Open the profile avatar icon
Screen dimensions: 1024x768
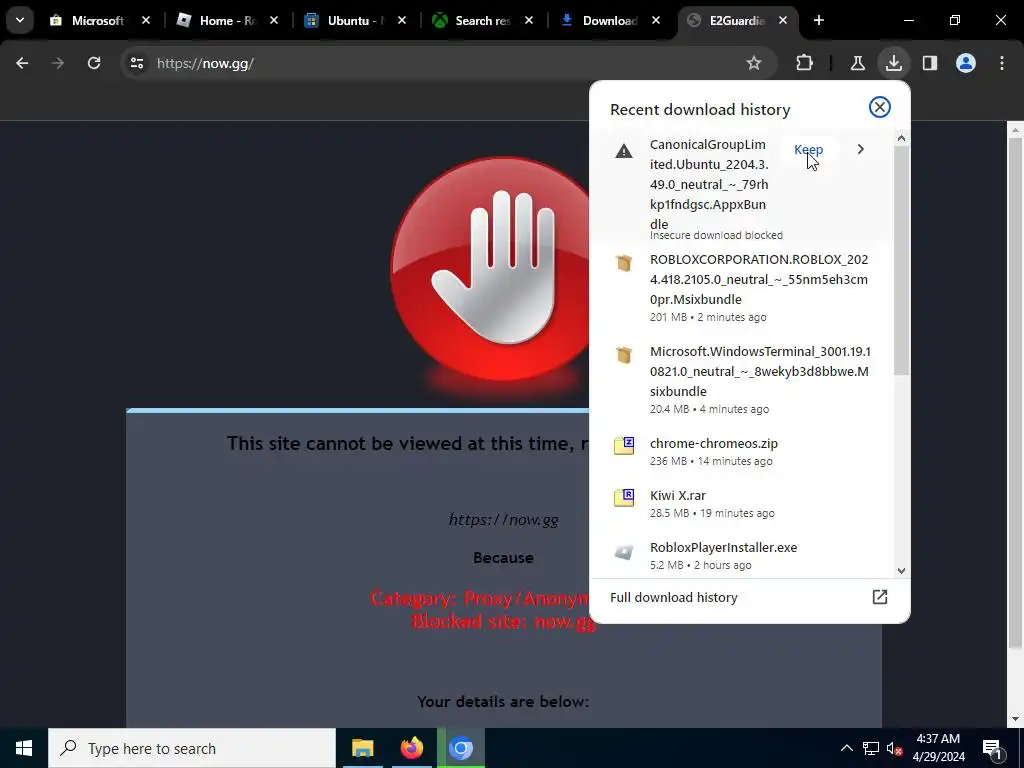coord(965,63)
